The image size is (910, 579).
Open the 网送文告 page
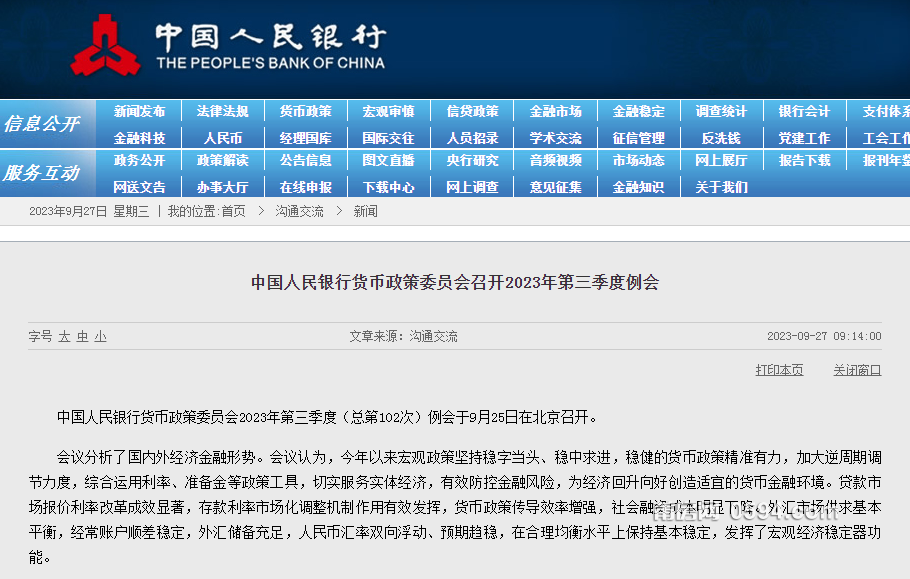[x=139, y=187]
